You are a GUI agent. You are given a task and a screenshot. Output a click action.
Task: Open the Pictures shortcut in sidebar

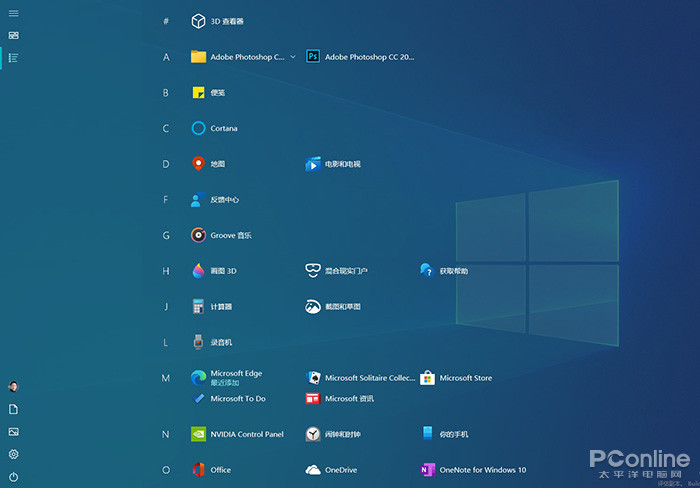pyautogui.click(x=13, y=432)
